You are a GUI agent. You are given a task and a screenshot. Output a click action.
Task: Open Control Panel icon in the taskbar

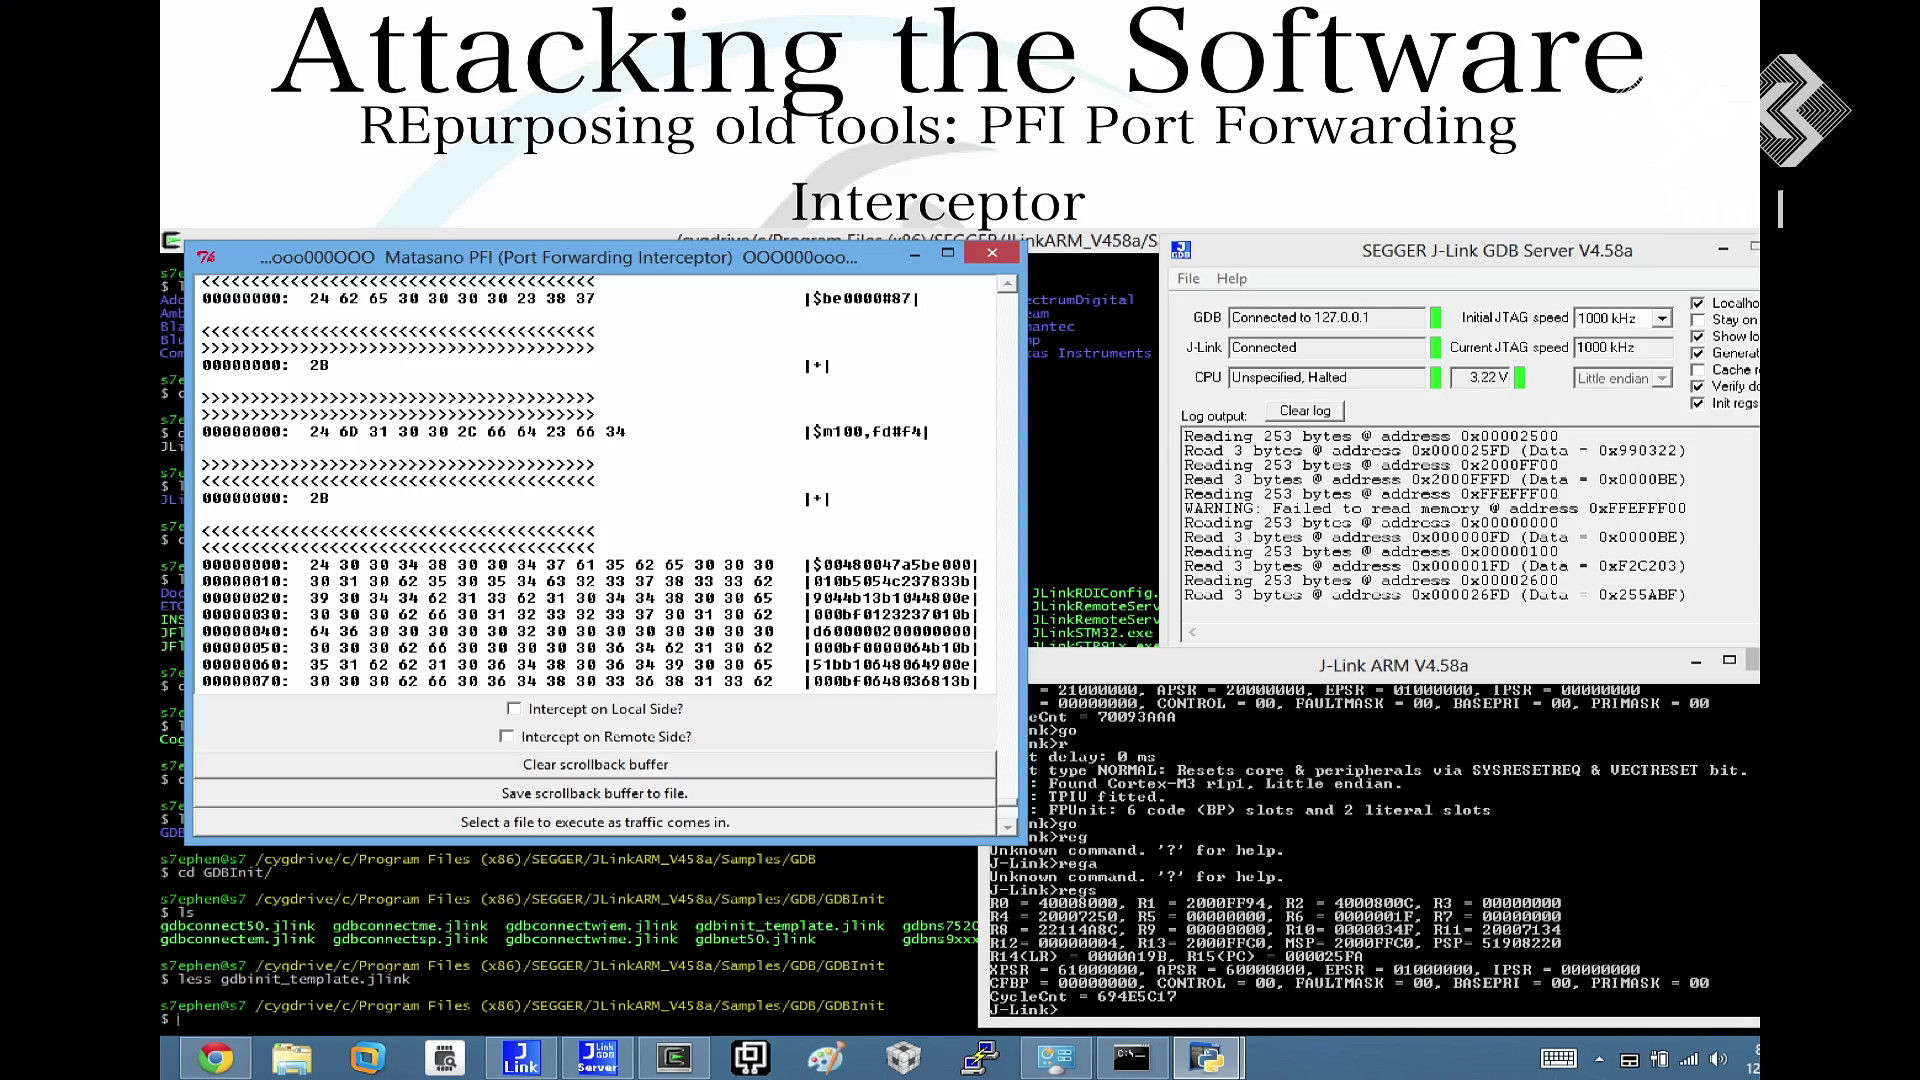pos(1056,1057)
